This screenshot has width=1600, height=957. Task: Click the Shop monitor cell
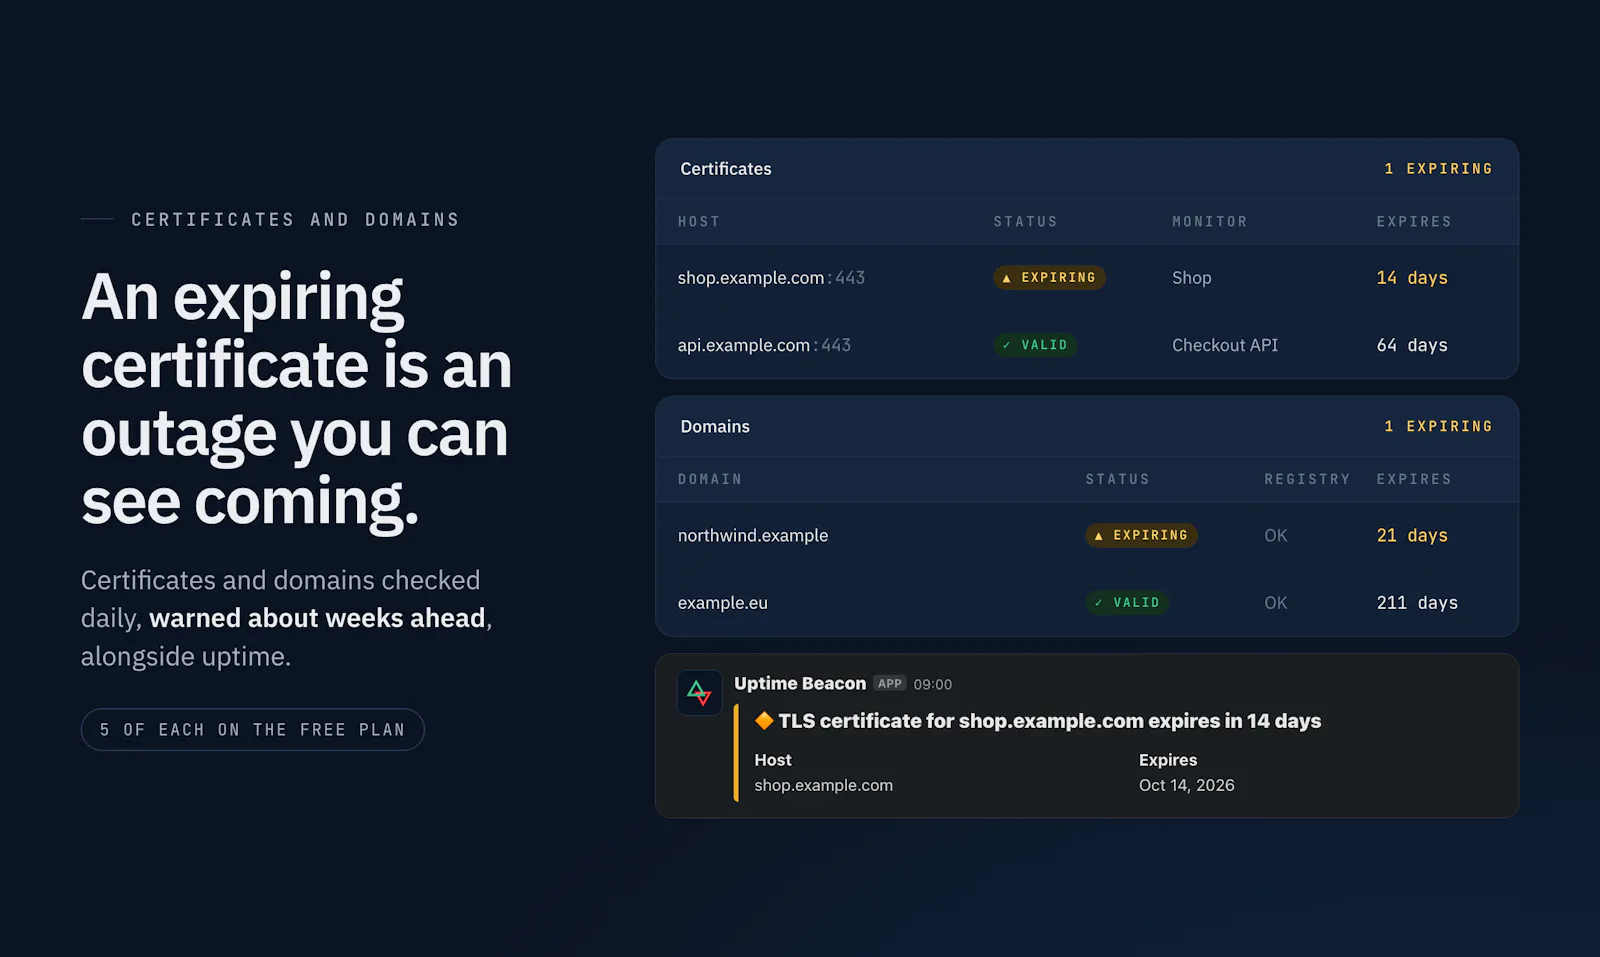(x=1192, y=278)
